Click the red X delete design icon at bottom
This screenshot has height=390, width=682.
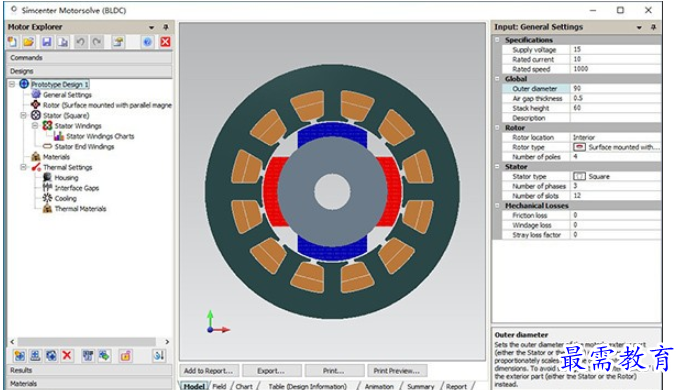click(x=67, y=356)
